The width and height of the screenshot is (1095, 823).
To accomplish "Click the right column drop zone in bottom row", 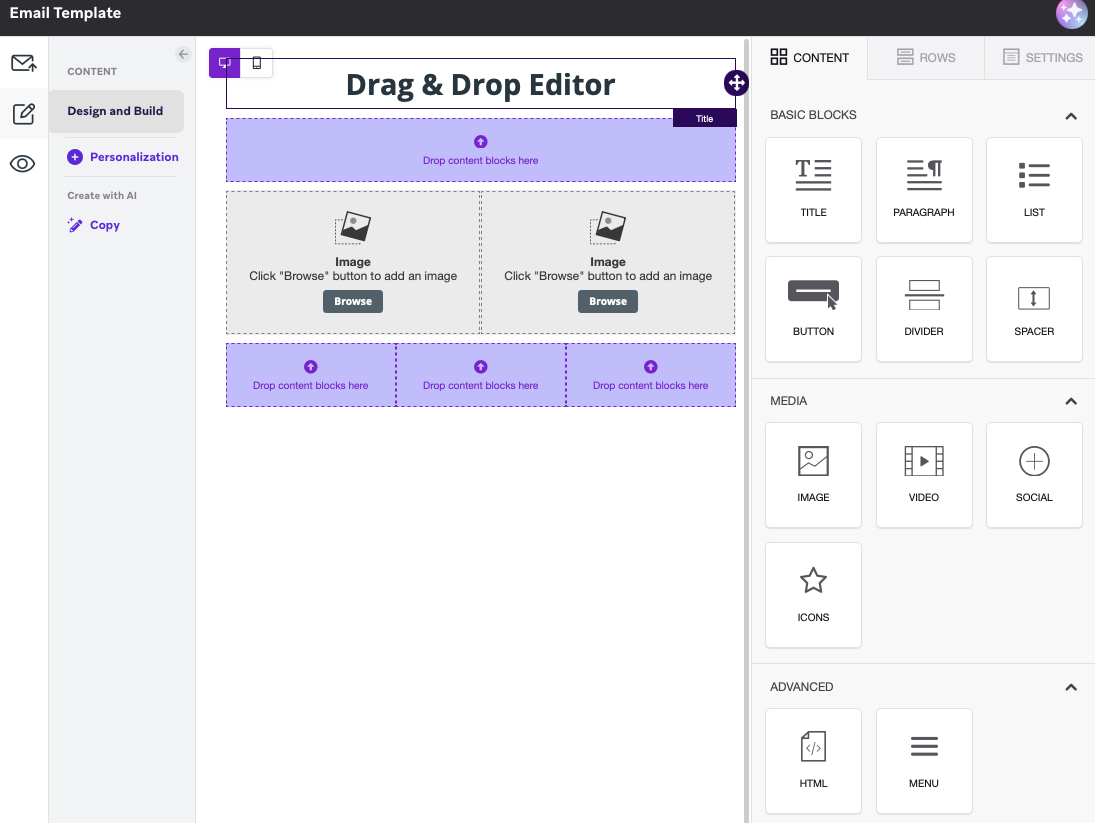I will (x=650, y=375).
